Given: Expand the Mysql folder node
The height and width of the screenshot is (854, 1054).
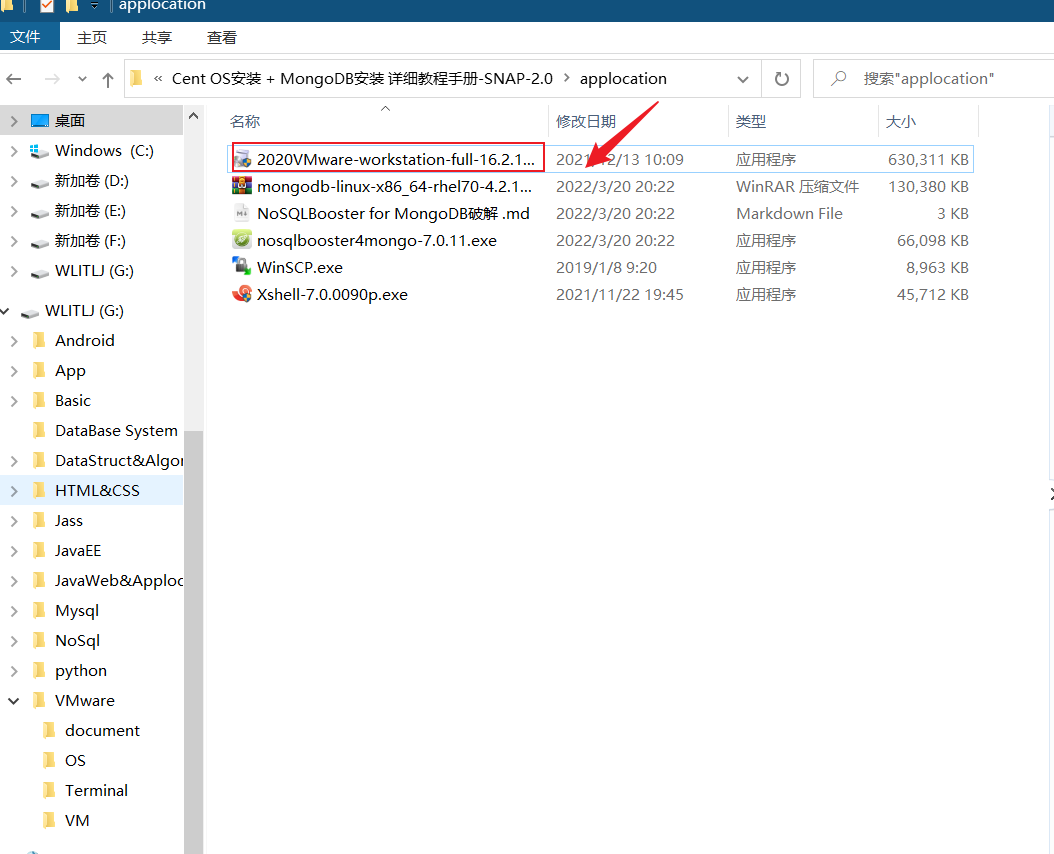Looking at the screenshot, I should (14, 611).
